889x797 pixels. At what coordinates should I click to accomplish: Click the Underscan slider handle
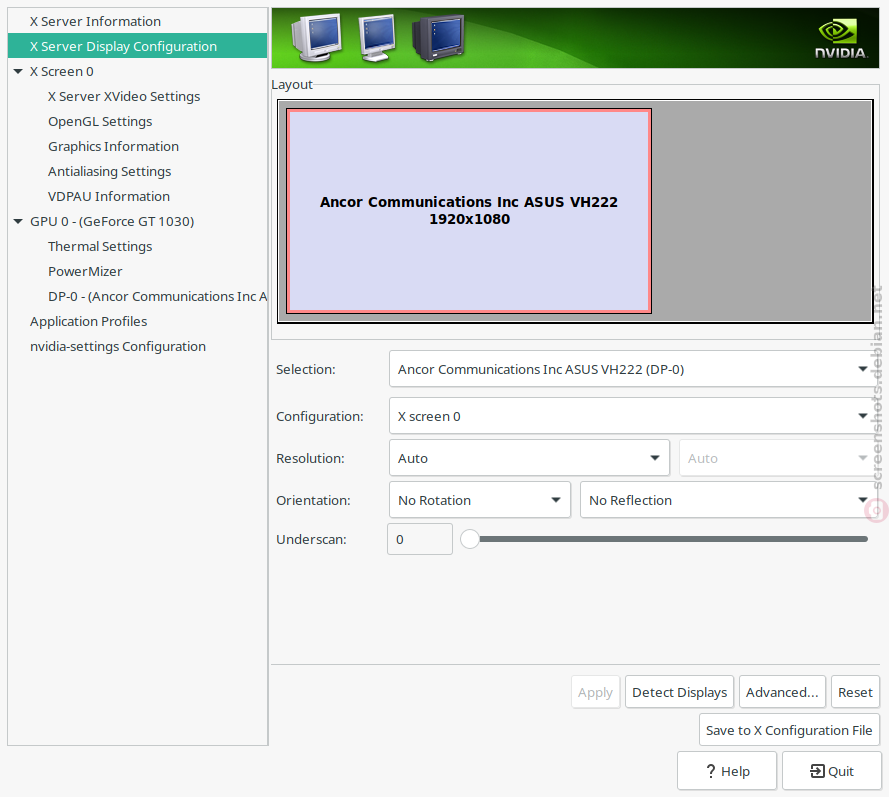tap(470, 539)
